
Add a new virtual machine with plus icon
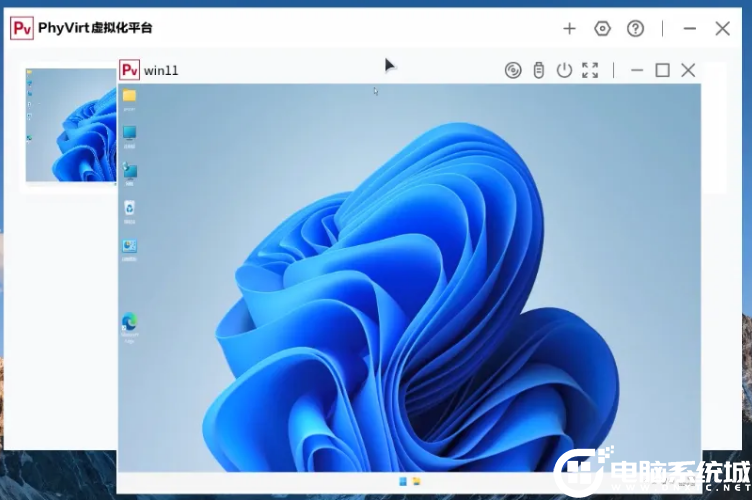pos(569,29)
